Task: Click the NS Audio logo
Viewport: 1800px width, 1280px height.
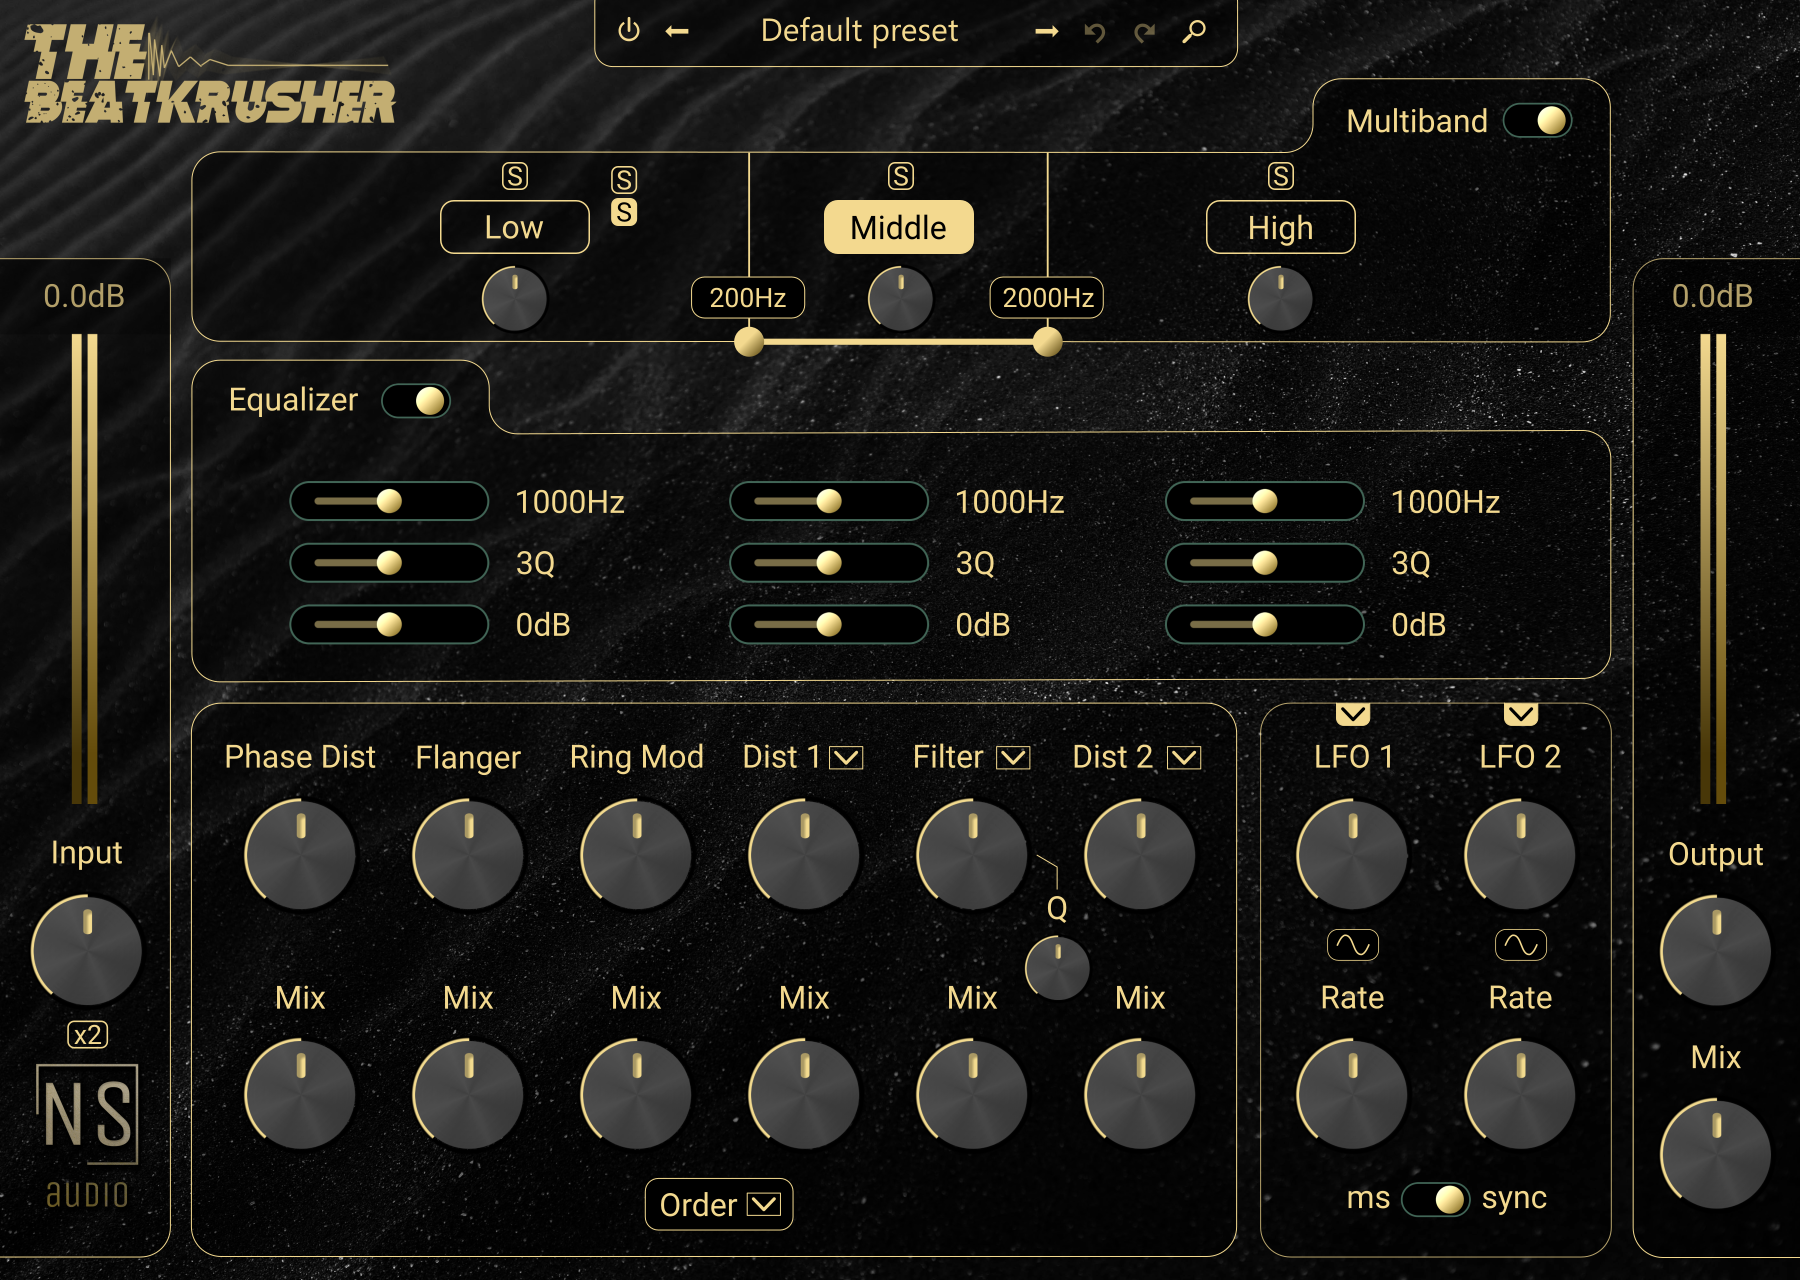Action: pos(87,1137)
